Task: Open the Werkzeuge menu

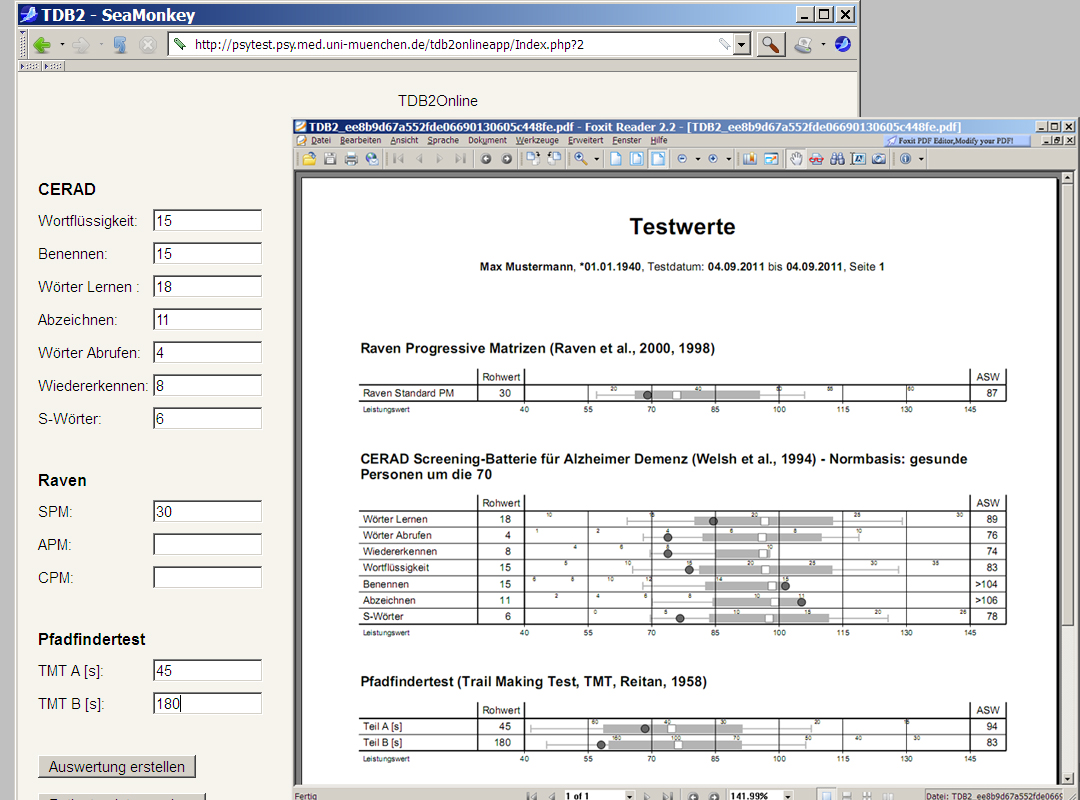Action: coord(537,141)
